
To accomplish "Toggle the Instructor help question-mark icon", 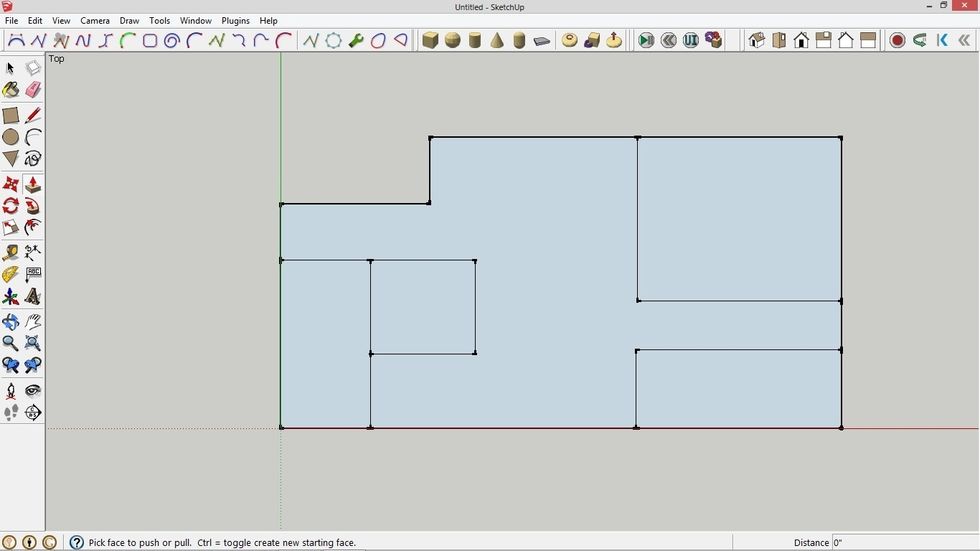I will (x=76, y=542).
